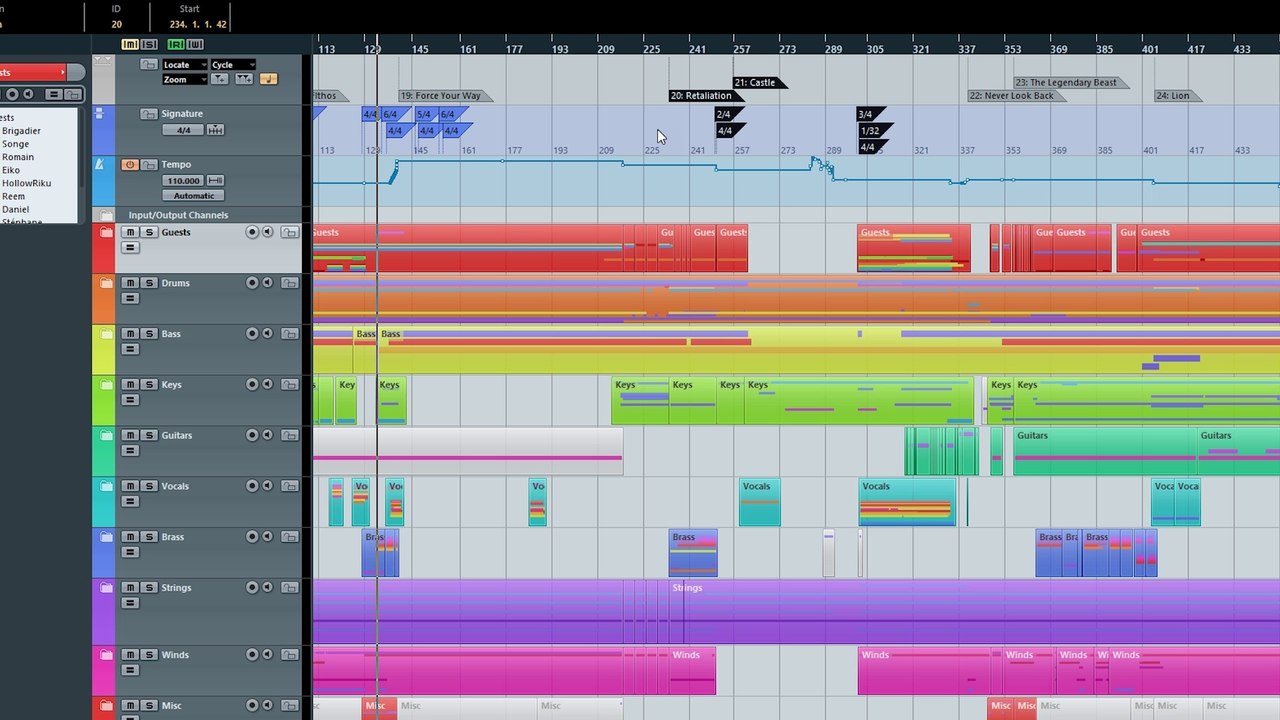The width and height of the screenshot is (1280, 720).
Task: Select marker 24: Lion
Action: tap(1177, 96)
